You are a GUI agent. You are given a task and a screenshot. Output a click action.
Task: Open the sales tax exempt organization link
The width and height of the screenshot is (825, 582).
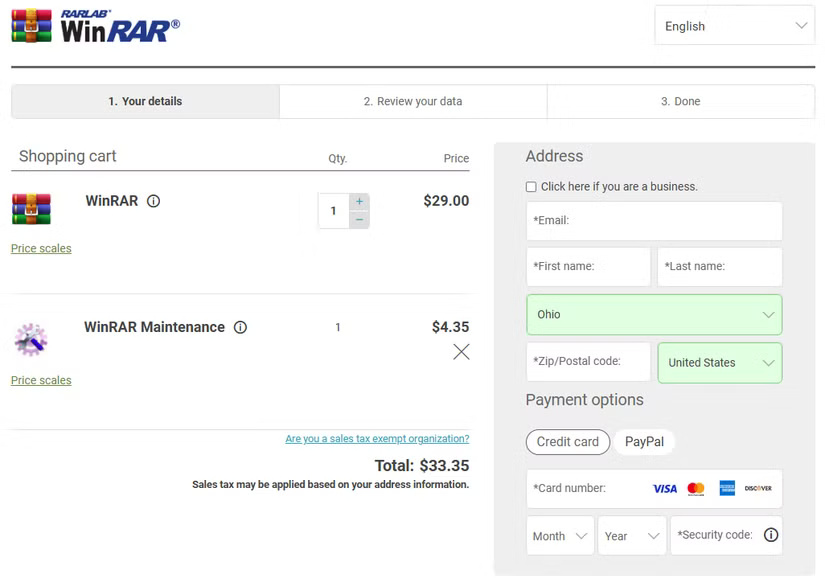click(x=375, y=438)
